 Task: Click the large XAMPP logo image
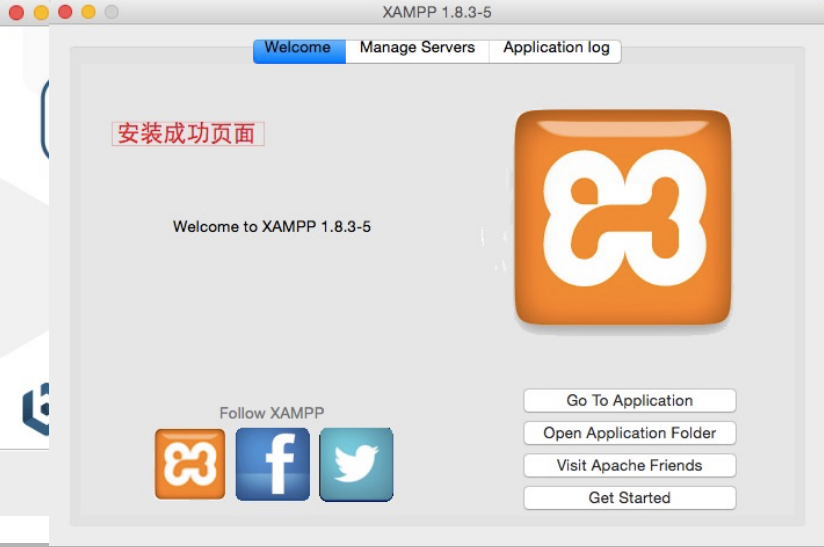623,218
